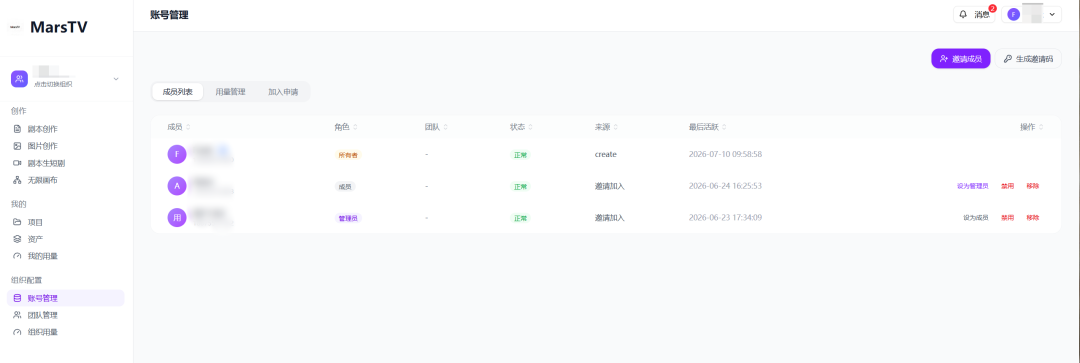Click the add-user icon in 邀请成员

[x=944, y=59]
